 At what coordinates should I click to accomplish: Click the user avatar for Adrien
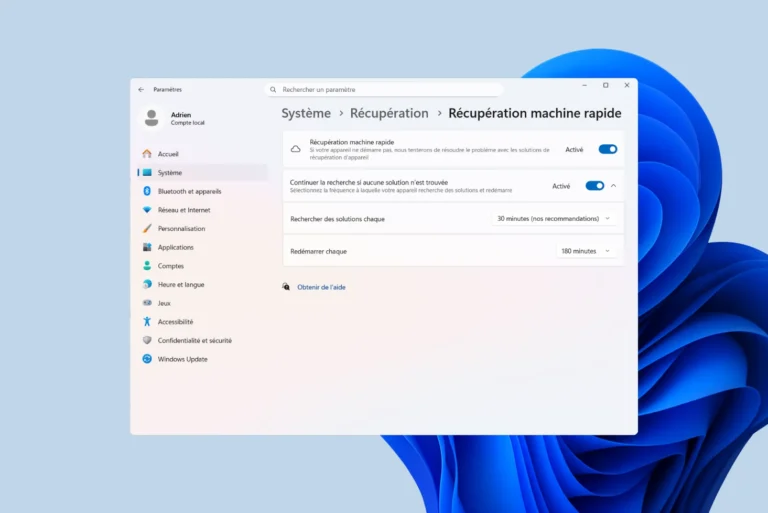[152, 118]
